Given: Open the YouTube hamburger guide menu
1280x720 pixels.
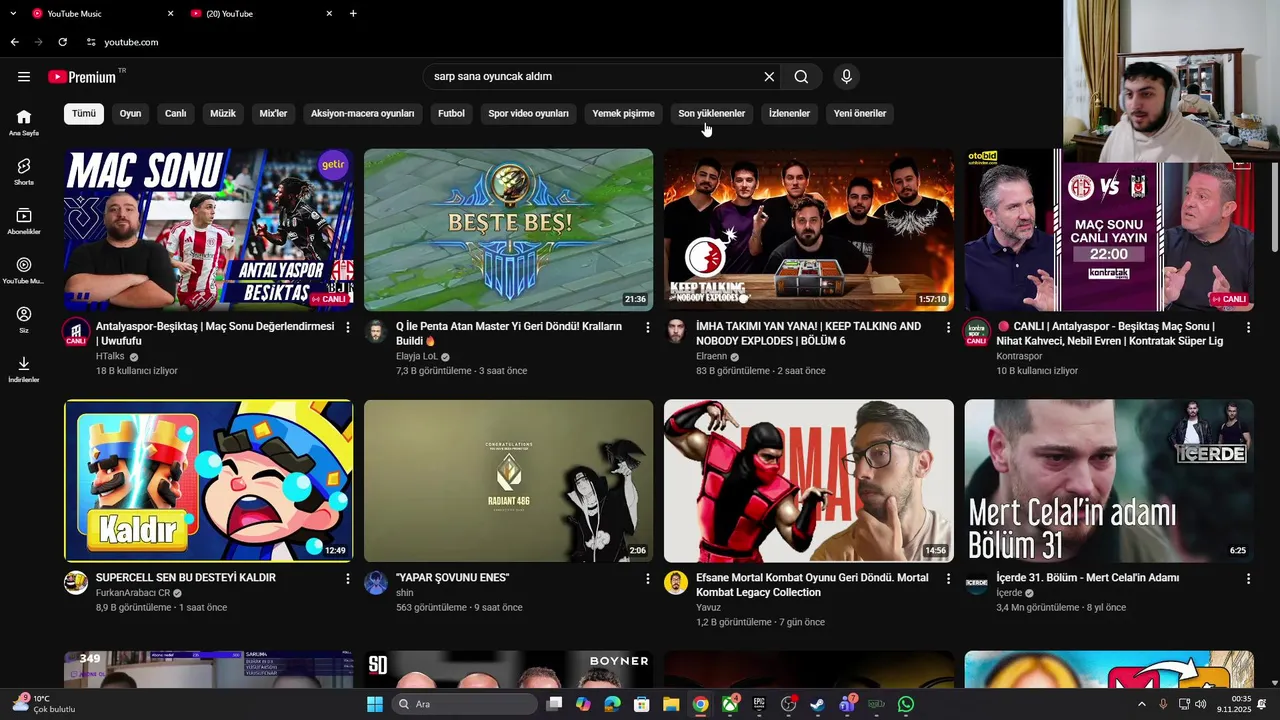Looking at the screenshot, I should [24, 77].
